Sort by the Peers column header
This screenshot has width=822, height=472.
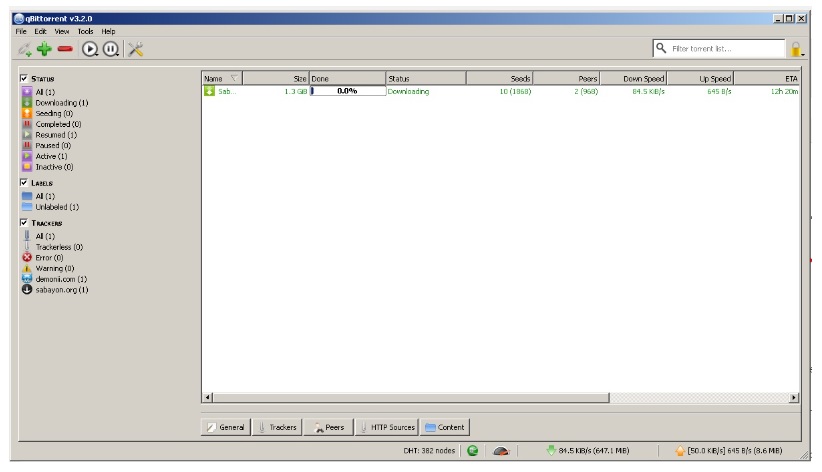[x=566, y=78]
